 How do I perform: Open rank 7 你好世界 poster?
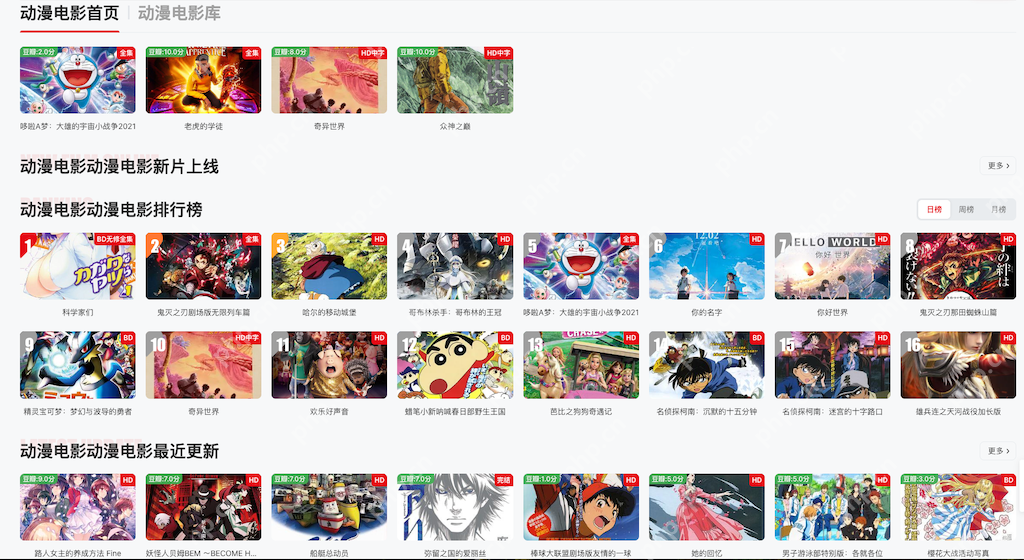(832, 266)
